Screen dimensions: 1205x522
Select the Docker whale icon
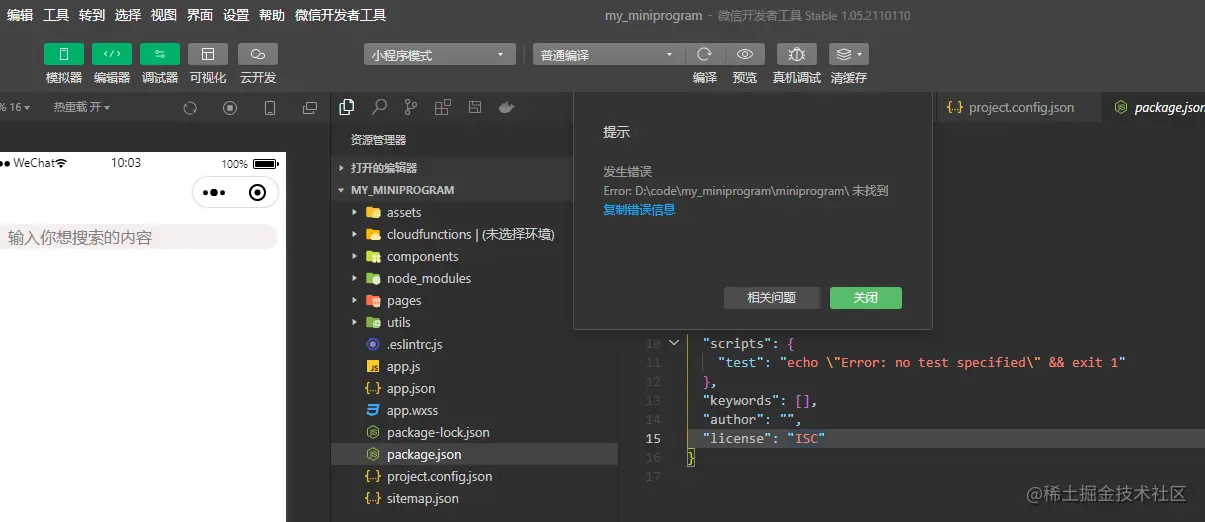click(x=507, y=107)
